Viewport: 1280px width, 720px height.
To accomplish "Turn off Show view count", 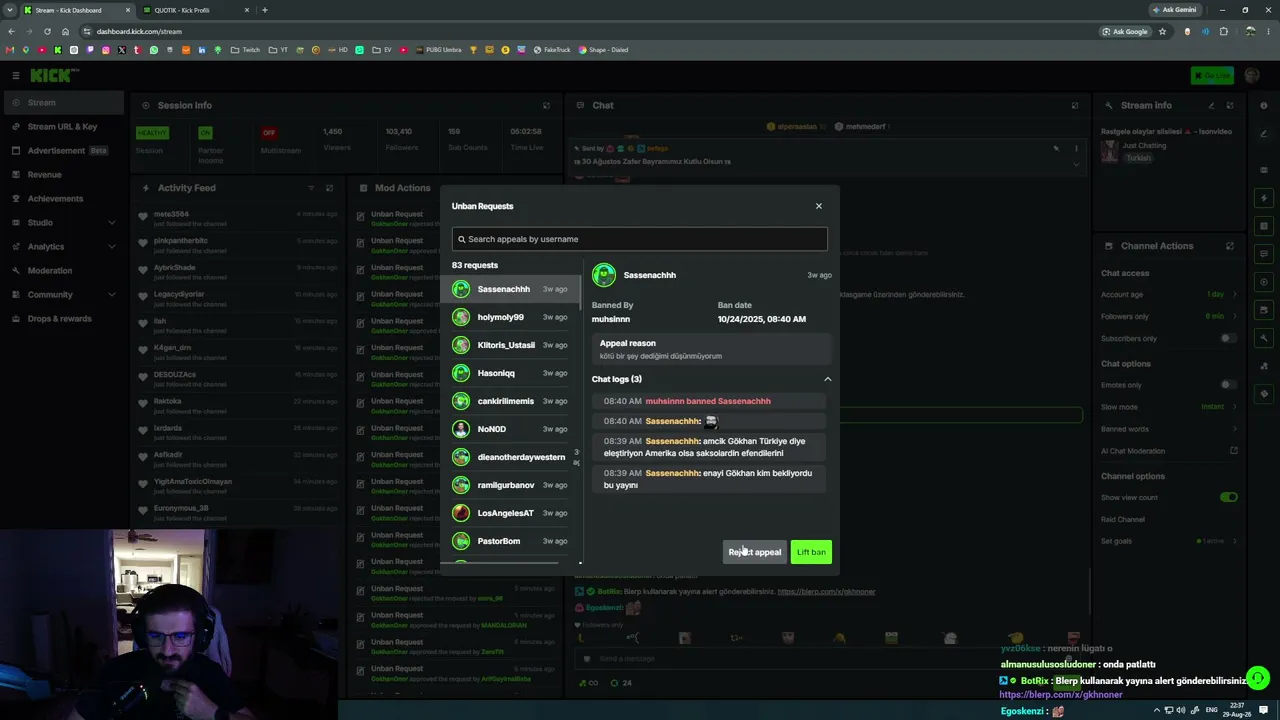I will point(1228,497).
